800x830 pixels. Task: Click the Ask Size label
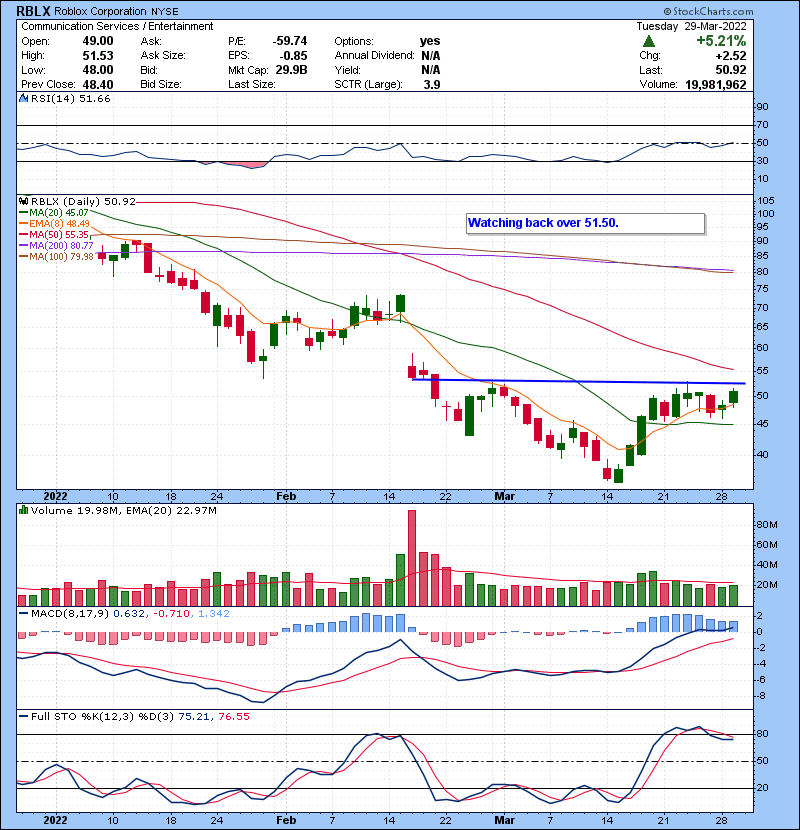tap(163, 56)
